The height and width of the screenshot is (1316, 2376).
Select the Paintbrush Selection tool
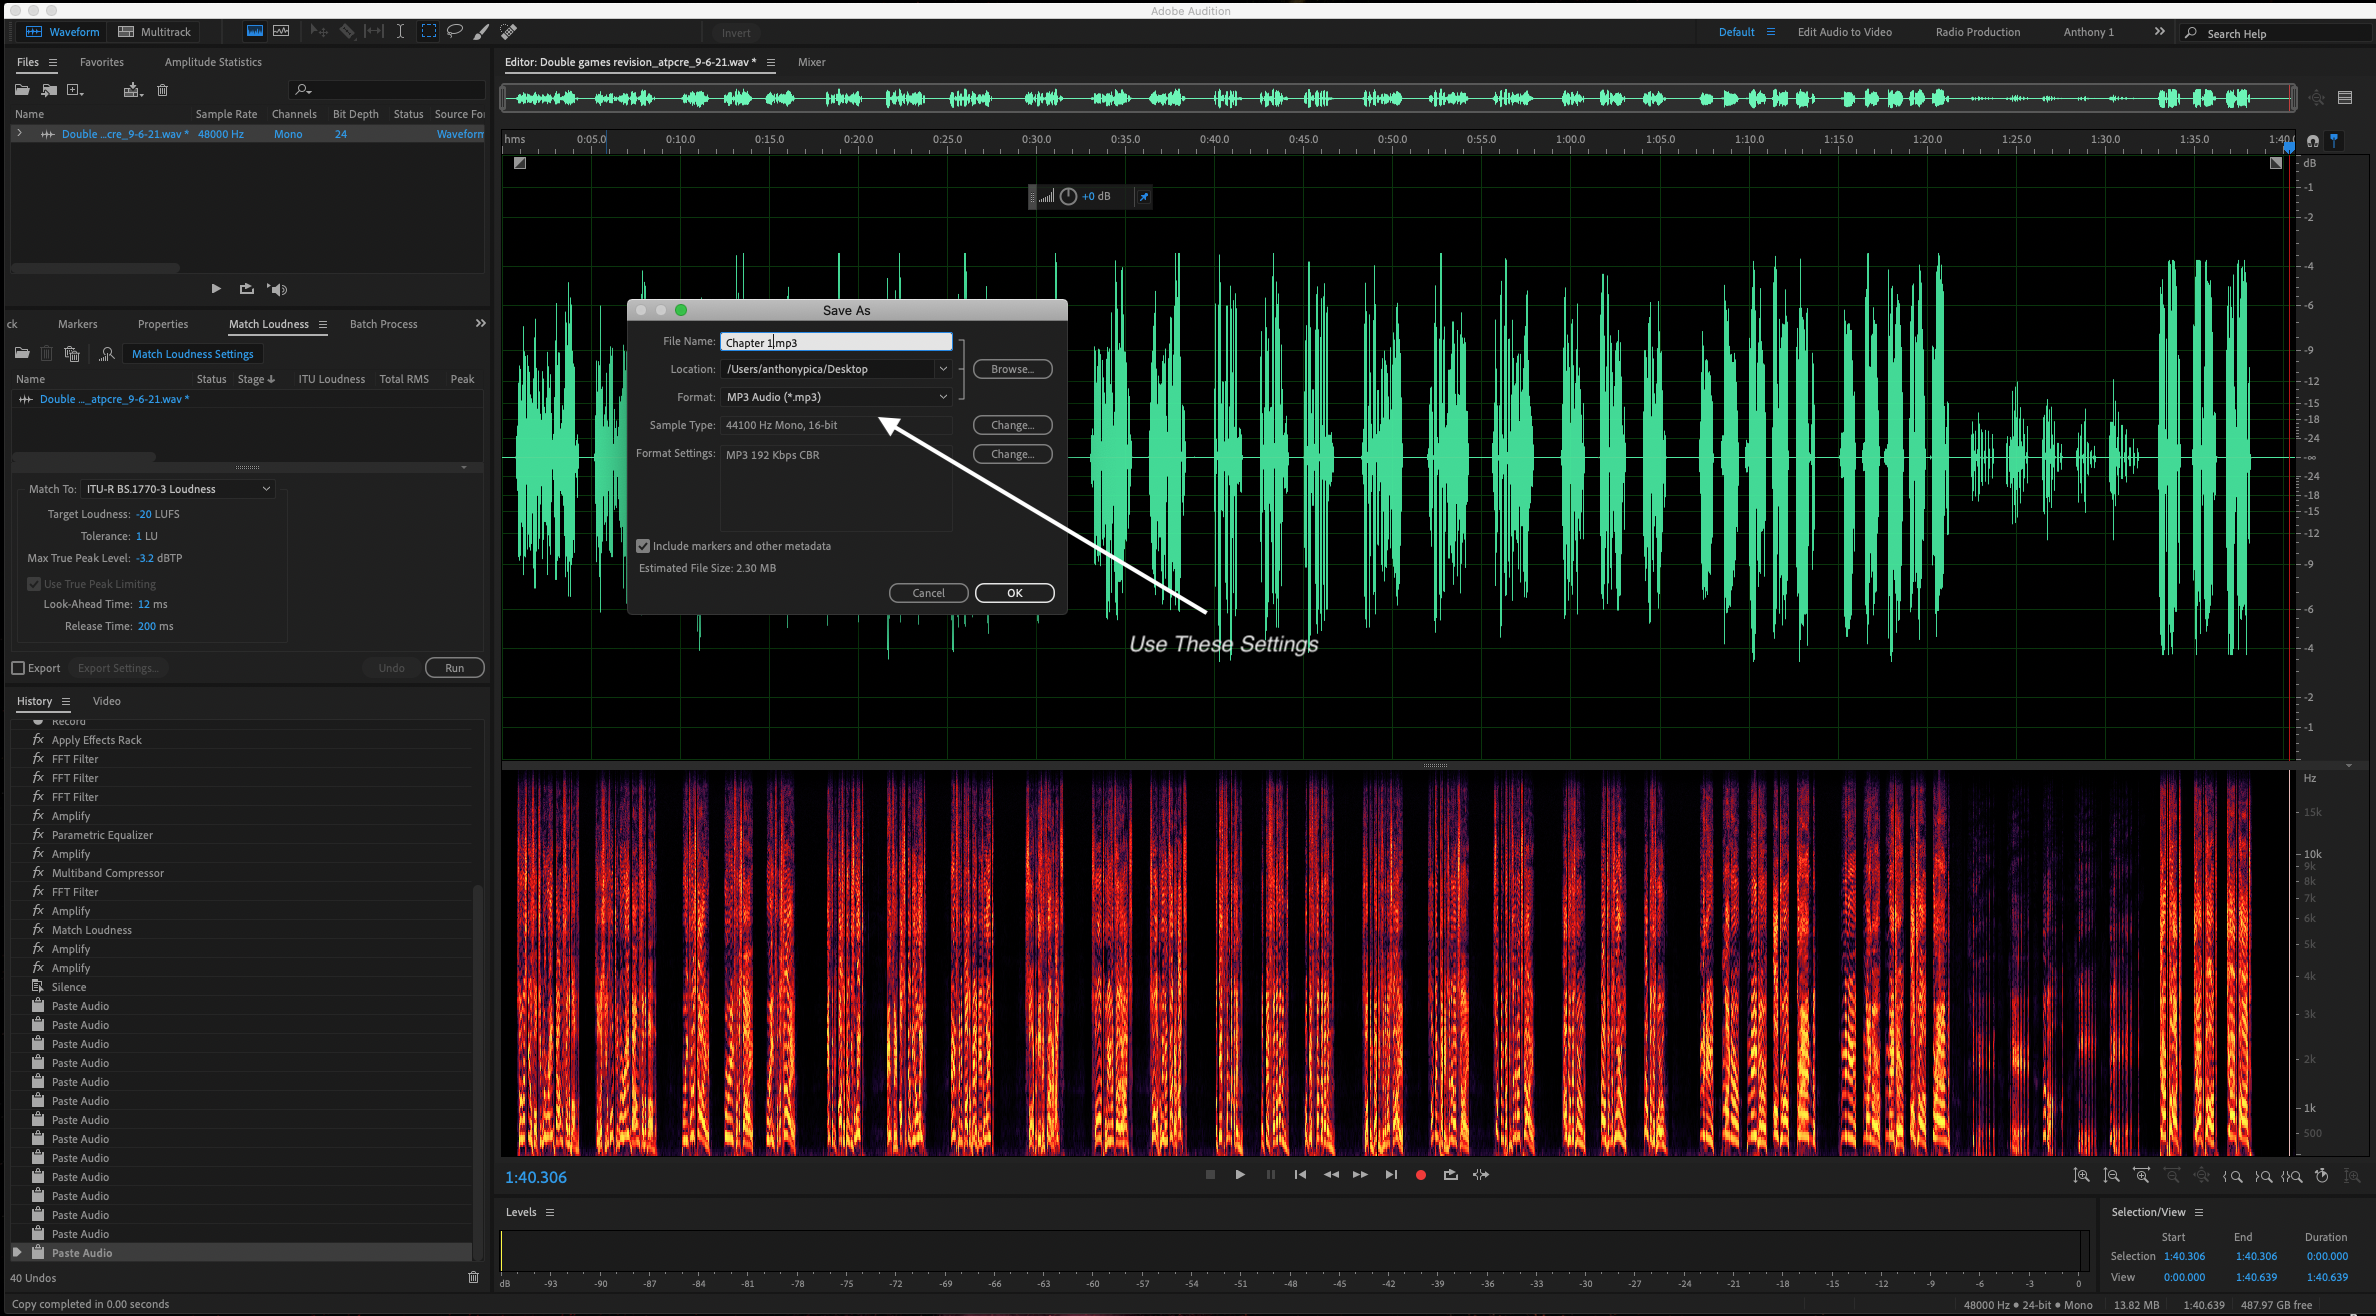point(481,32)
